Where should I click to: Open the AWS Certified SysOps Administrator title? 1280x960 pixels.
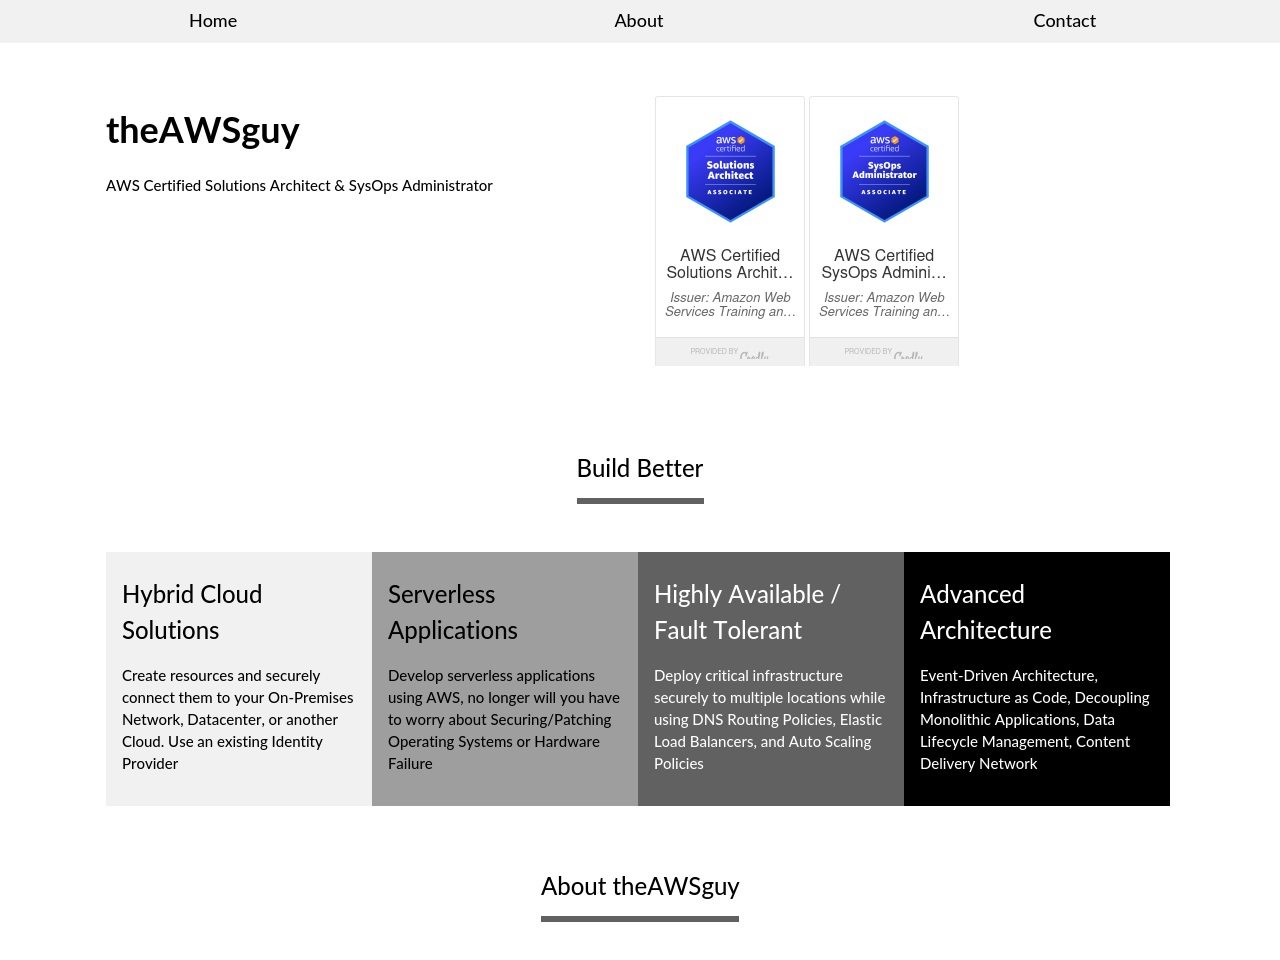tap(884, 264)
